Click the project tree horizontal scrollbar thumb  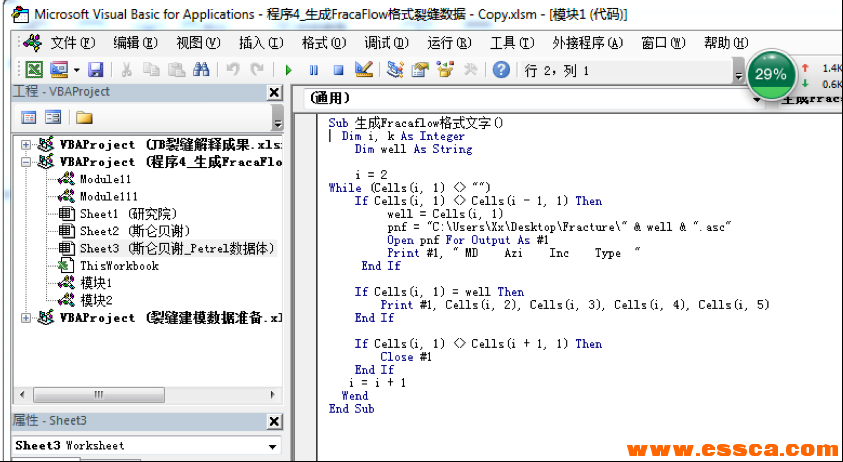99,395
